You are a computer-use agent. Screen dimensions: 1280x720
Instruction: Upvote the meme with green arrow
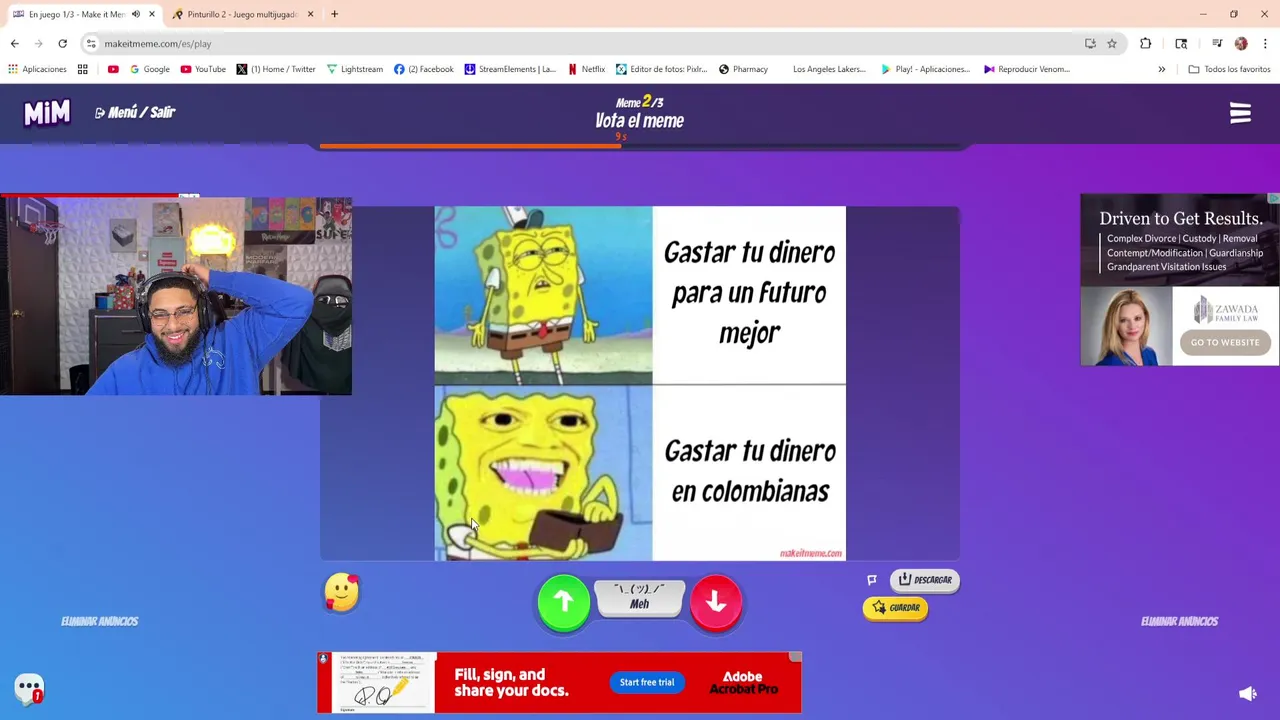[564, 601]
